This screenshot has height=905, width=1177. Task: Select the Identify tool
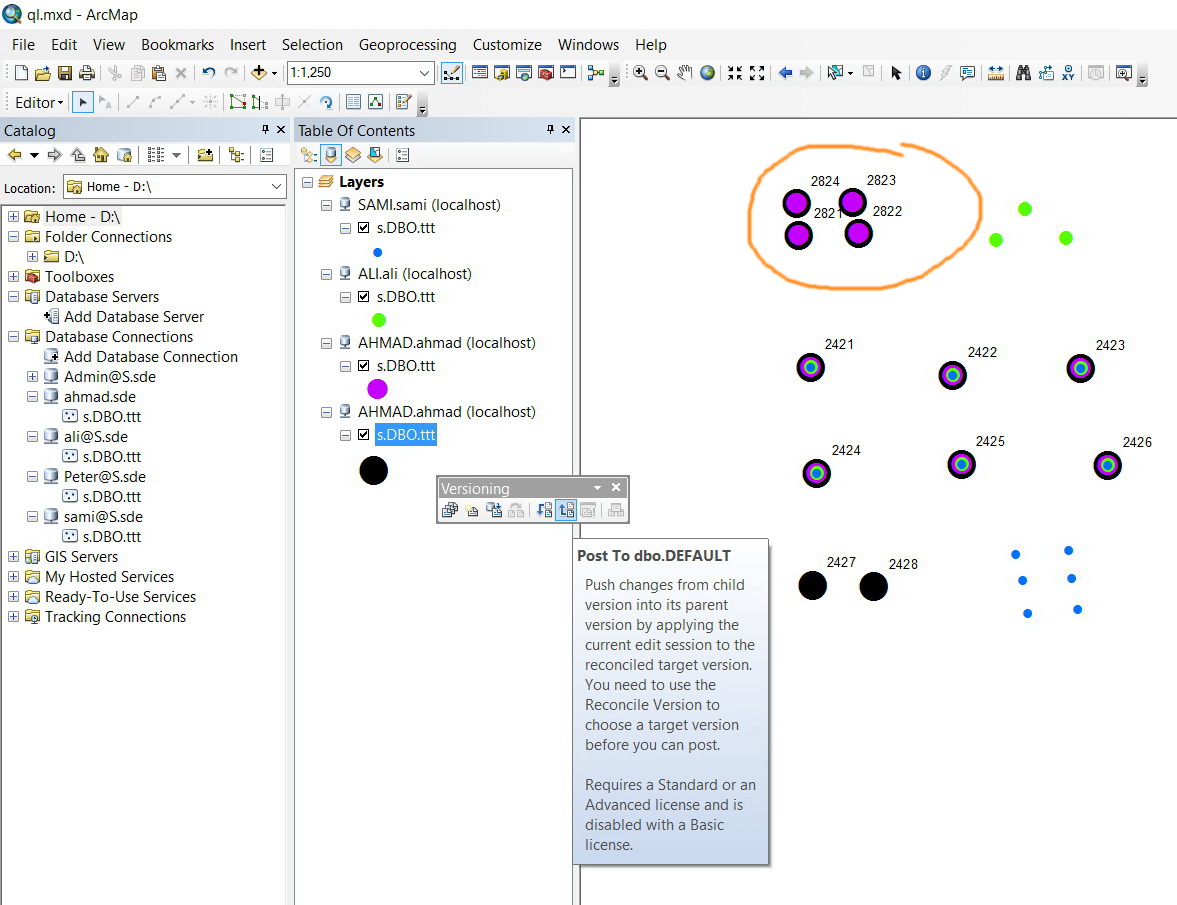(x=923, y=73)
